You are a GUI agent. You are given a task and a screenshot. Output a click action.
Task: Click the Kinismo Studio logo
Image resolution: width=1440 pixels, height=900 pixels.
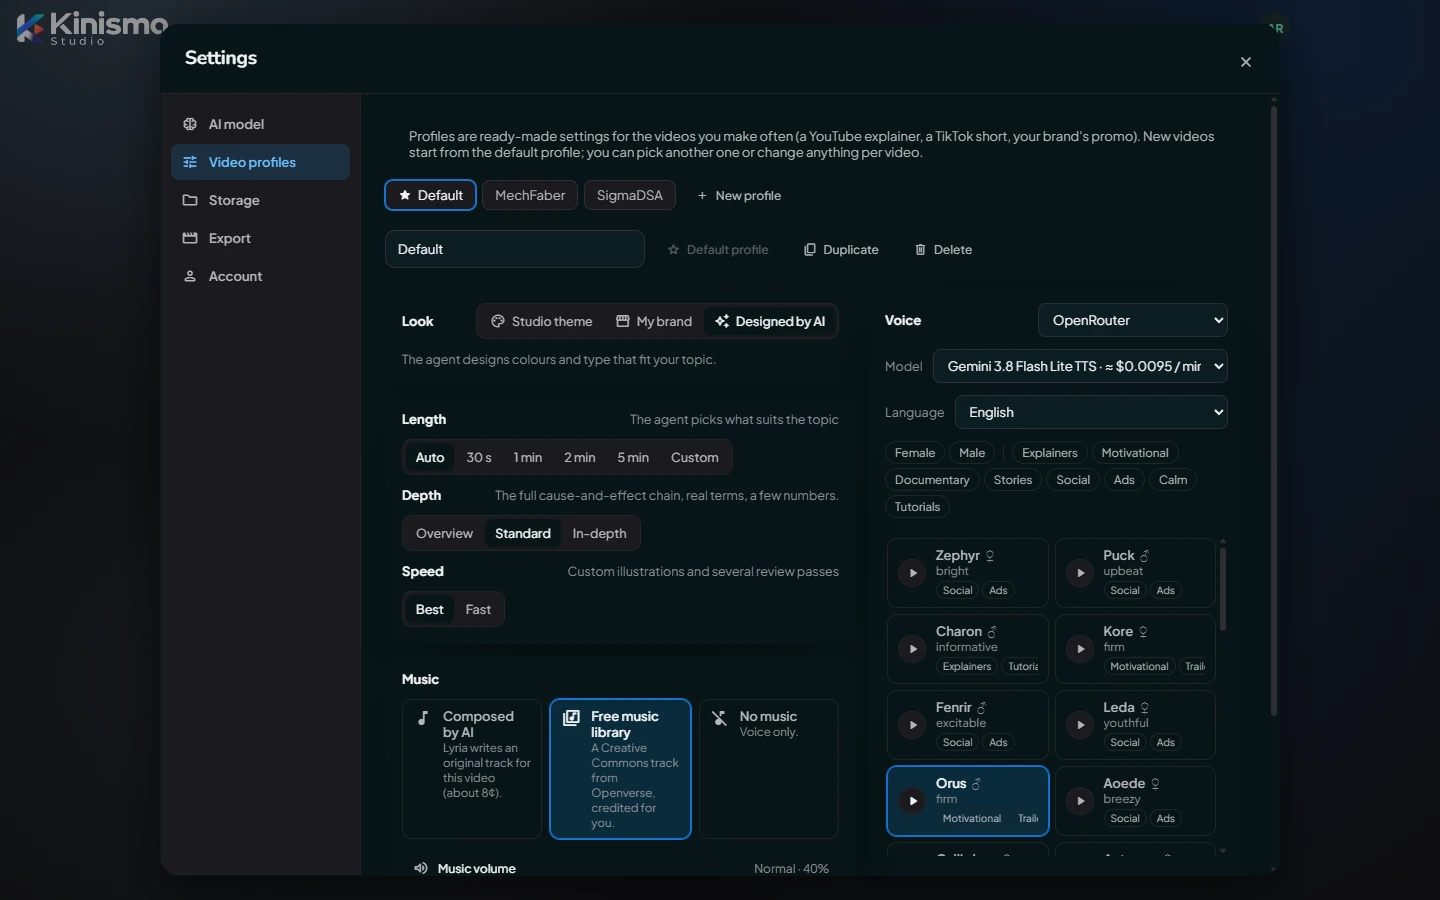click(x=92, y=27)
